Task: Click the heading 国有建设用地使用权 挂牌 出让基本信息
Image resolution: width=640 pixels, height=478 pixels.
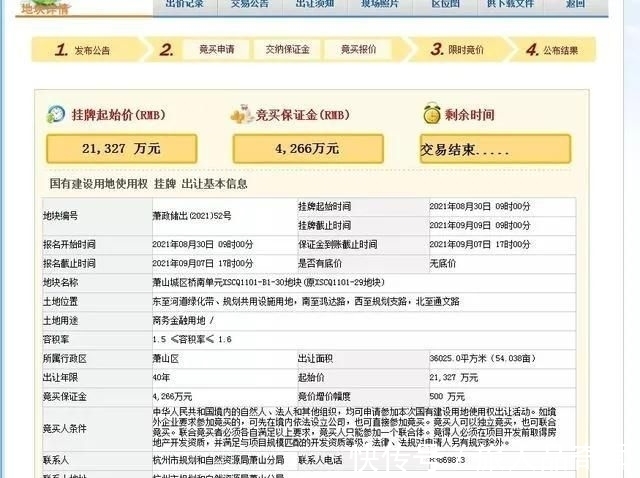Action: 149,184
